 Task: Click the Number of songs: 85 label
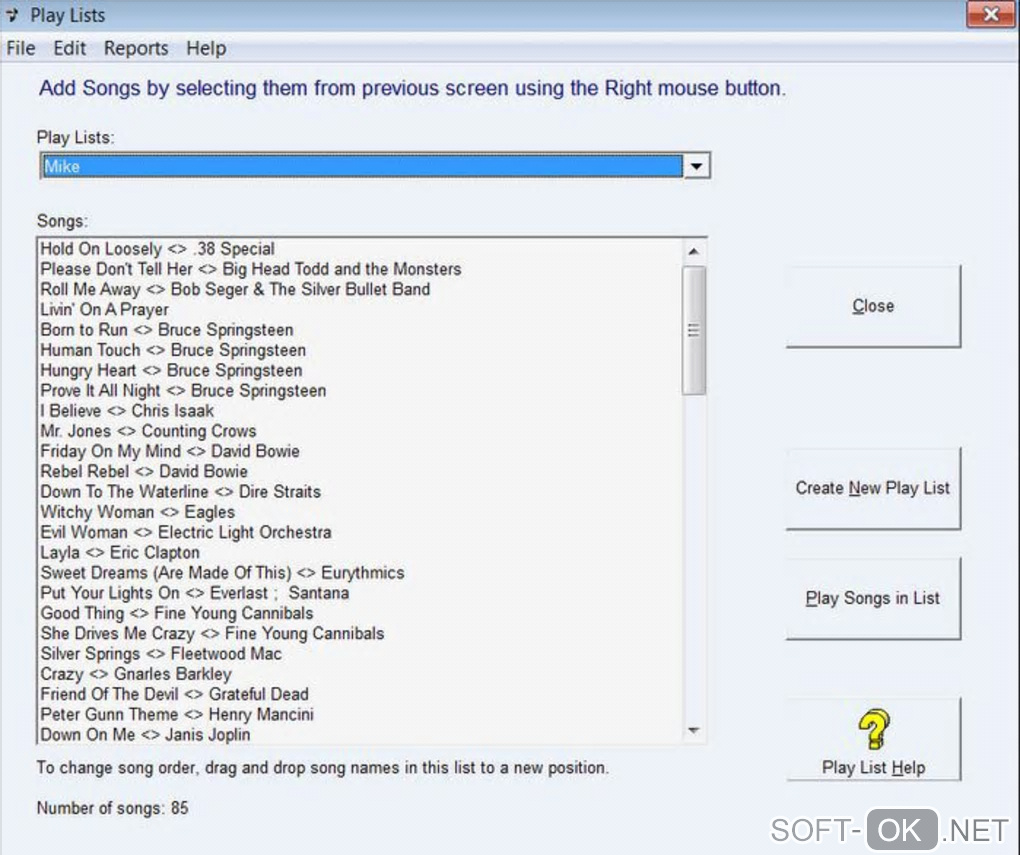coord(112,808)
